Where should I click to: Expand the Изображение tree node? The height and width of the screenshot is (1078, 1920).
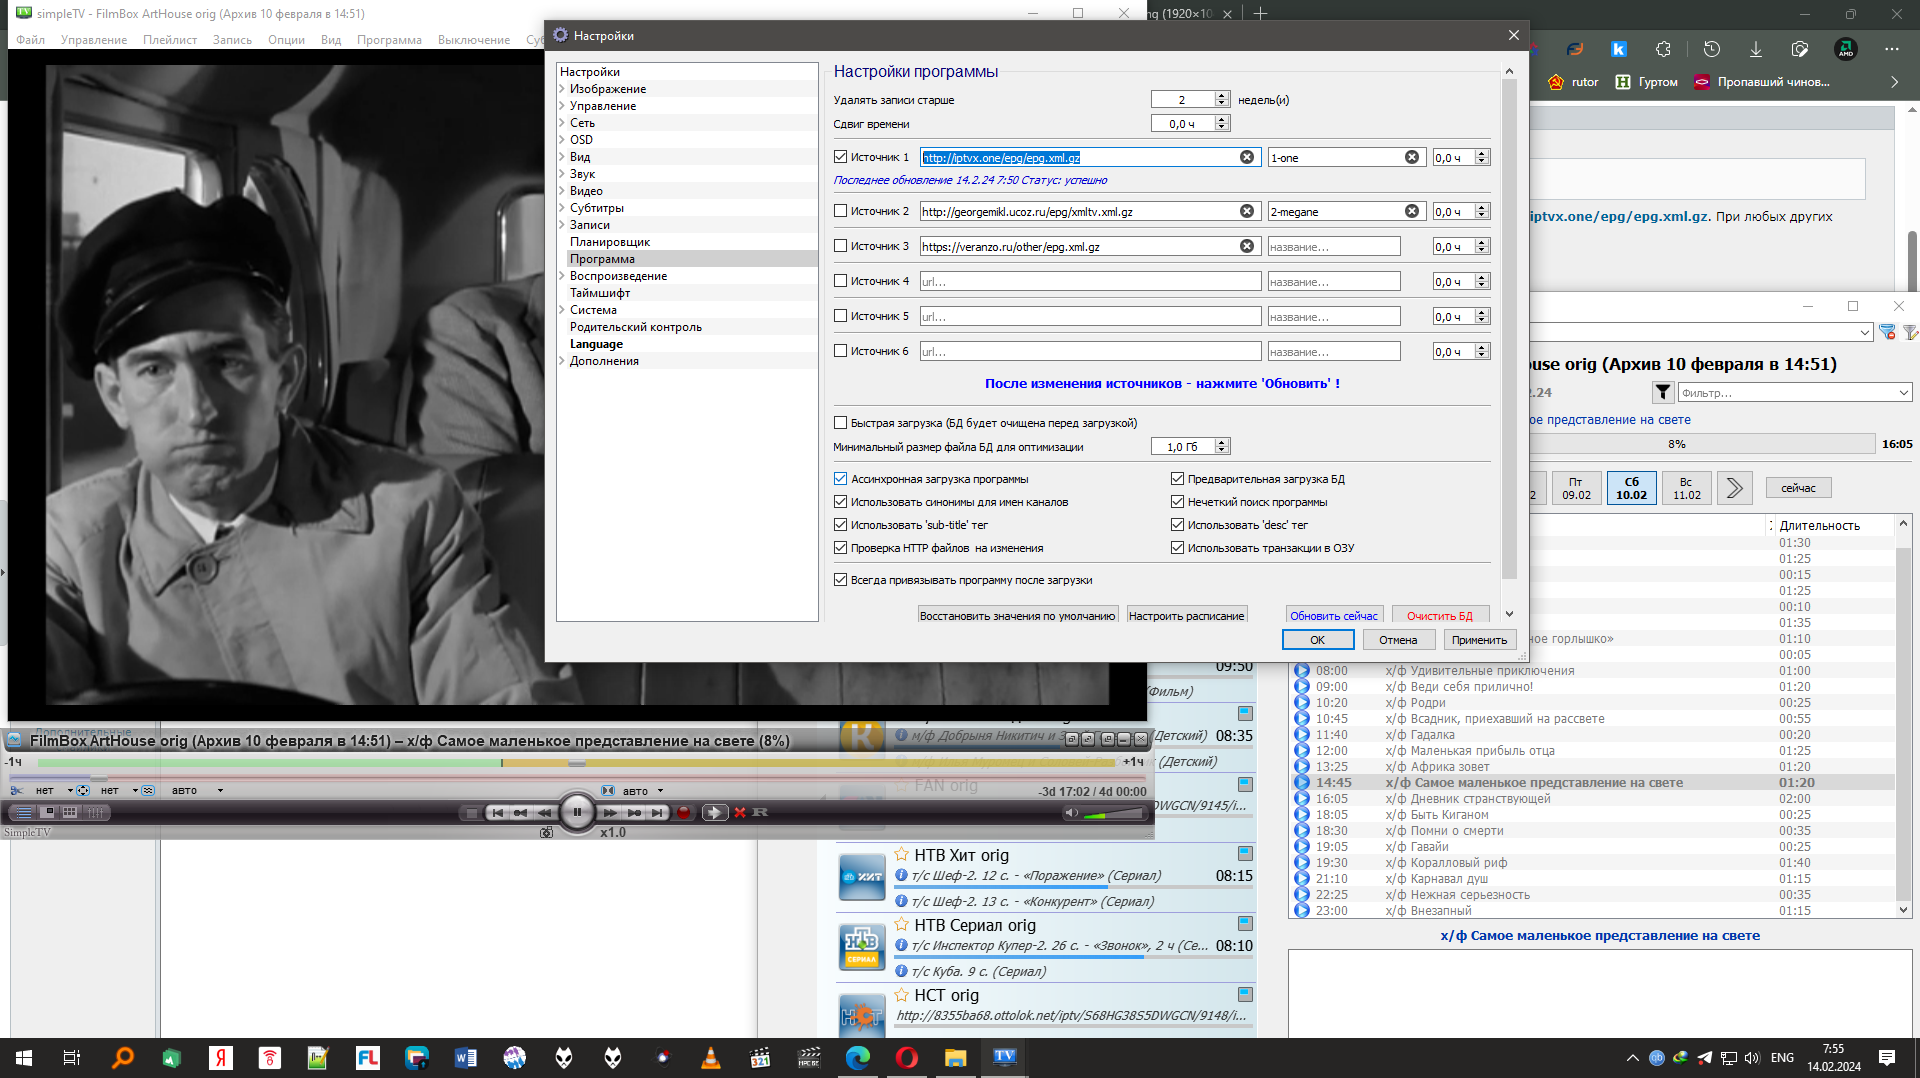click(x=562, y=89)
